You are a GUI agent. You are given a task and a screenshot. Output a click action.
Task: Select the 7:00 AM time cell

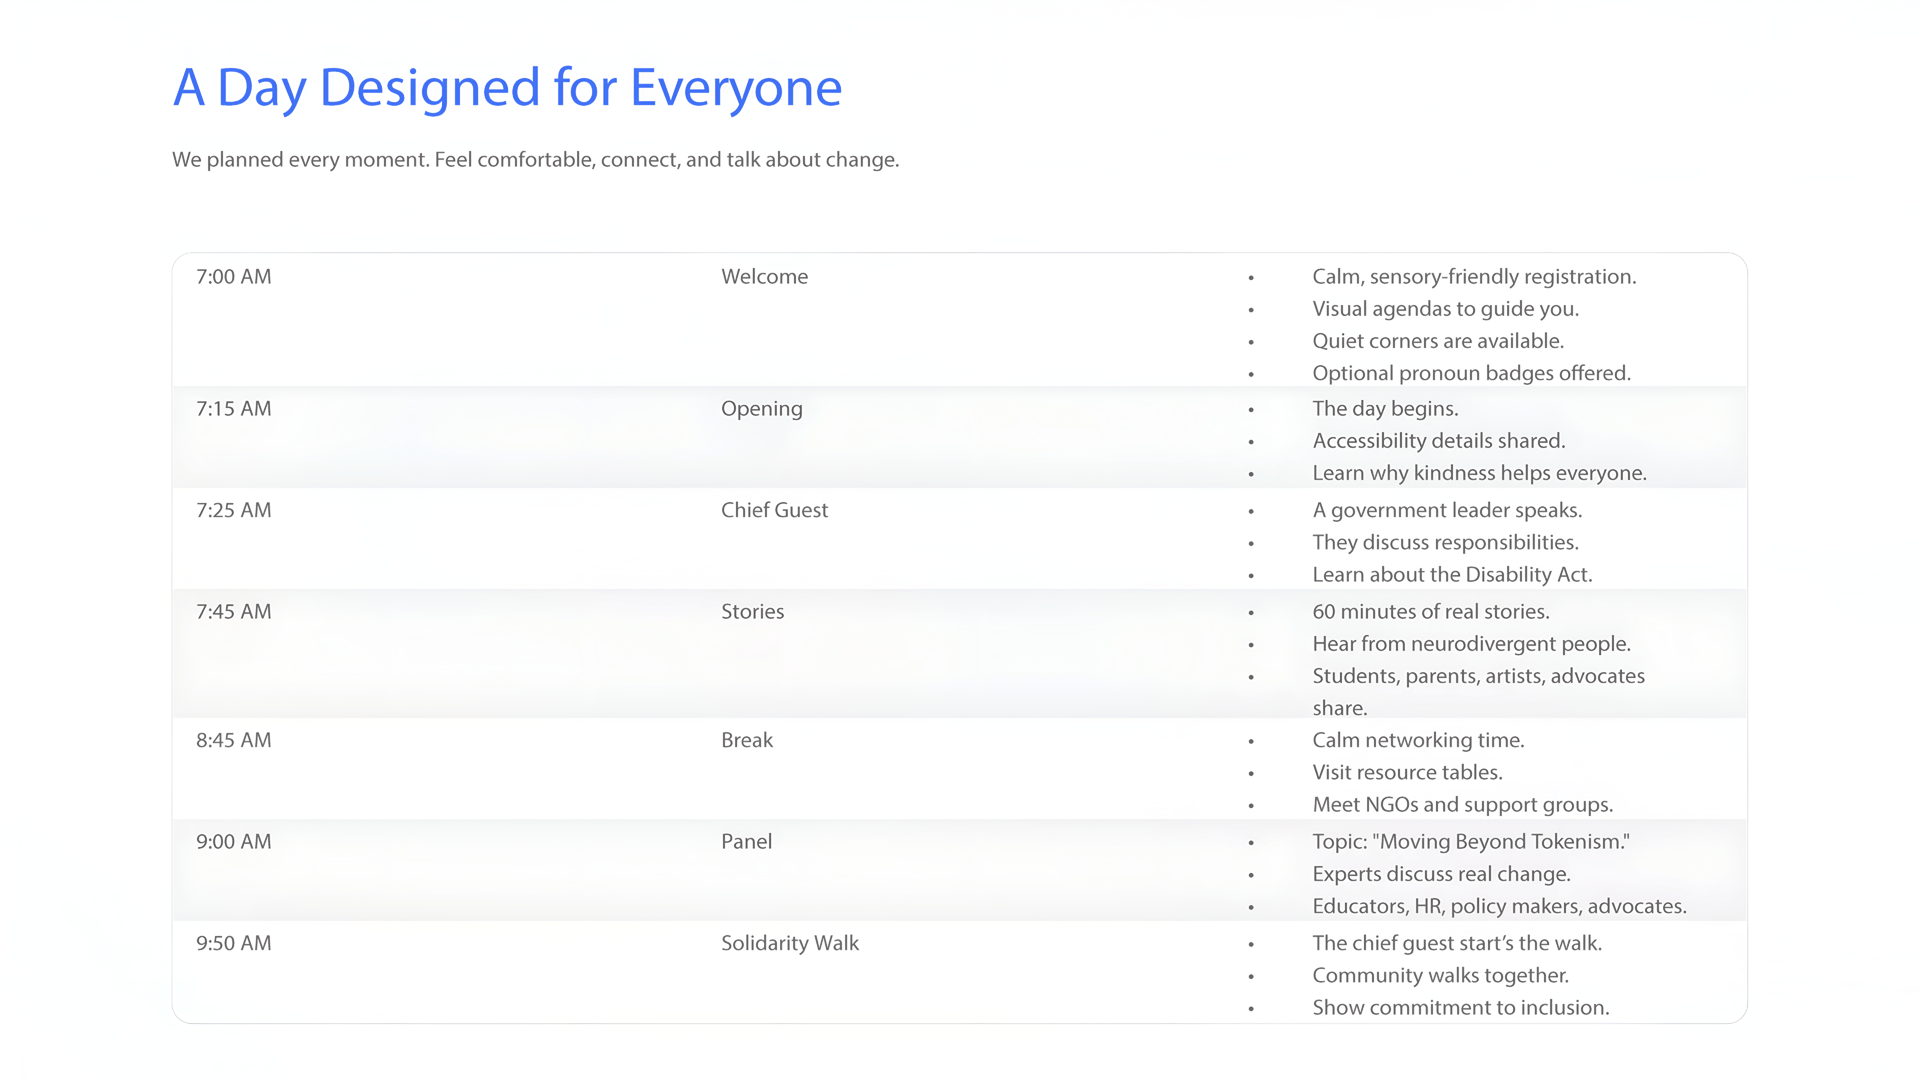point(234,277)
